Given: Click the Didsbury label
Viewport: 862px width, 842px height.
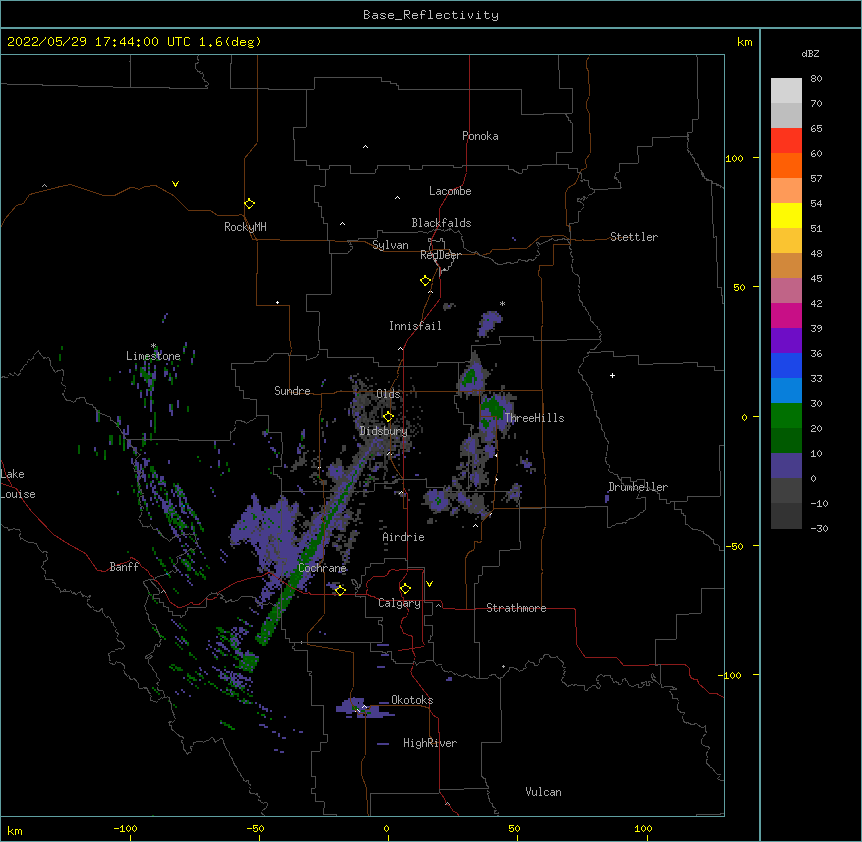Looking at the screenshot, I should pos(384,431).
